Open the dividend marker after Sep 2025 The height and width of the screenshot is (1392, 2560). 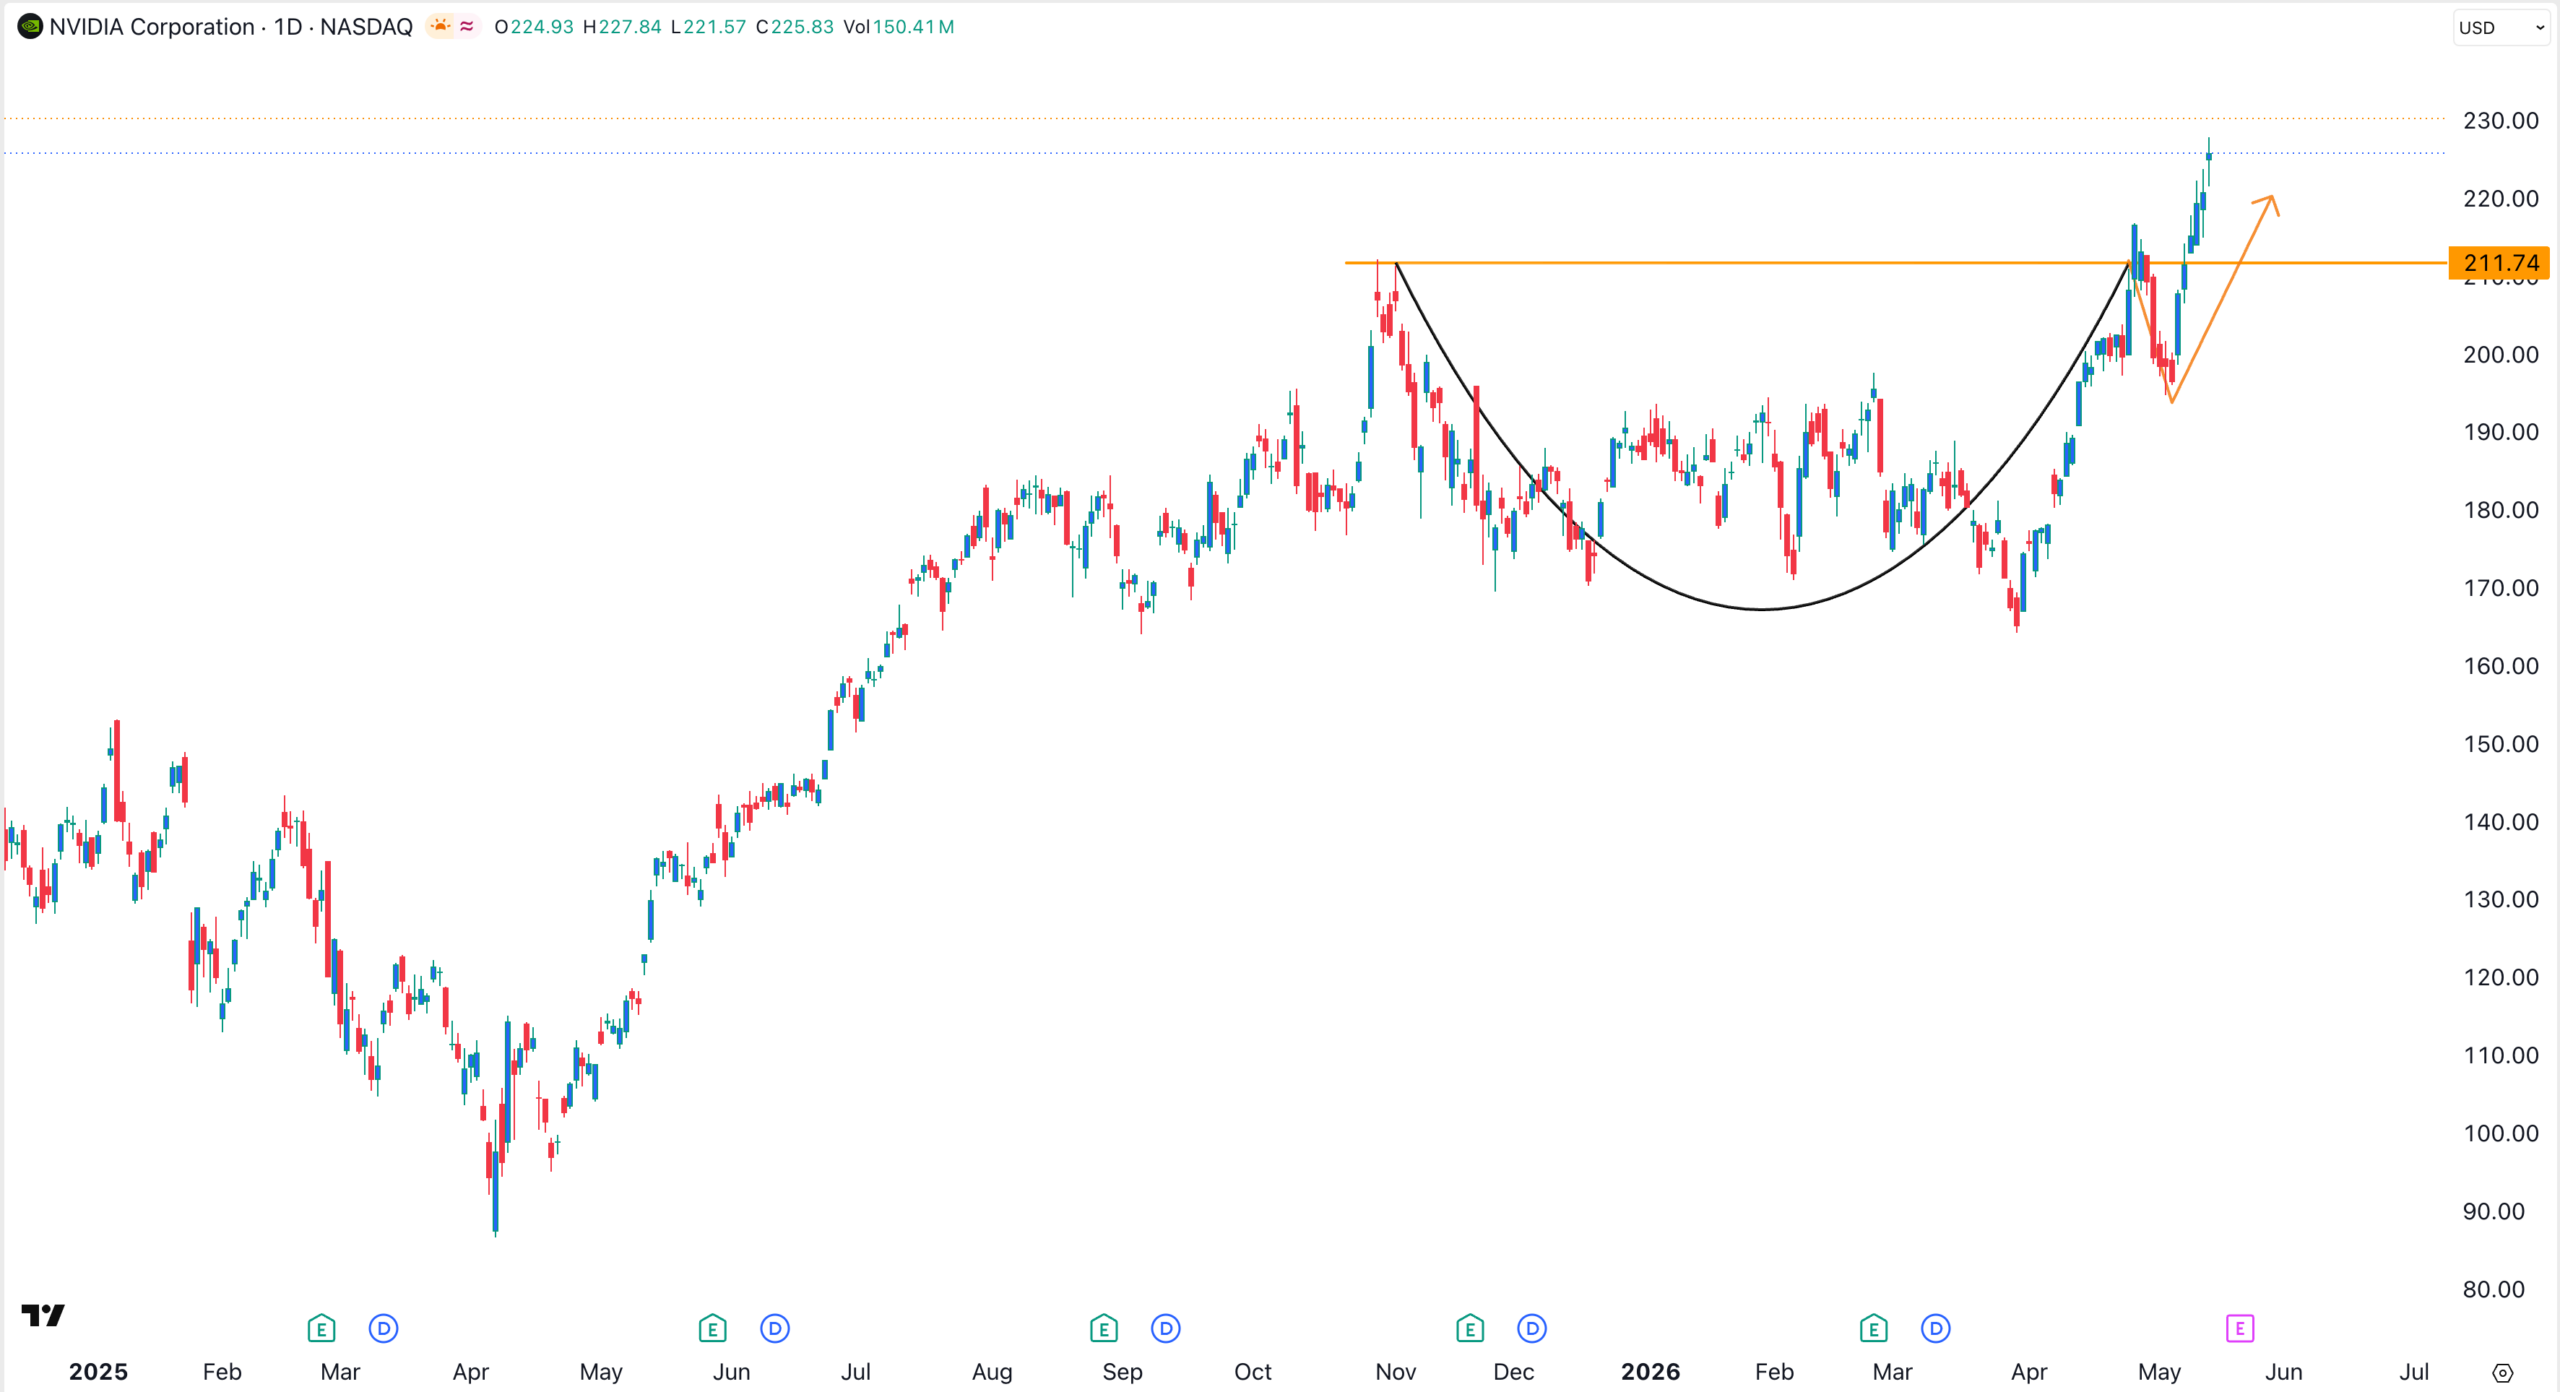[x=1166, y=1329]
